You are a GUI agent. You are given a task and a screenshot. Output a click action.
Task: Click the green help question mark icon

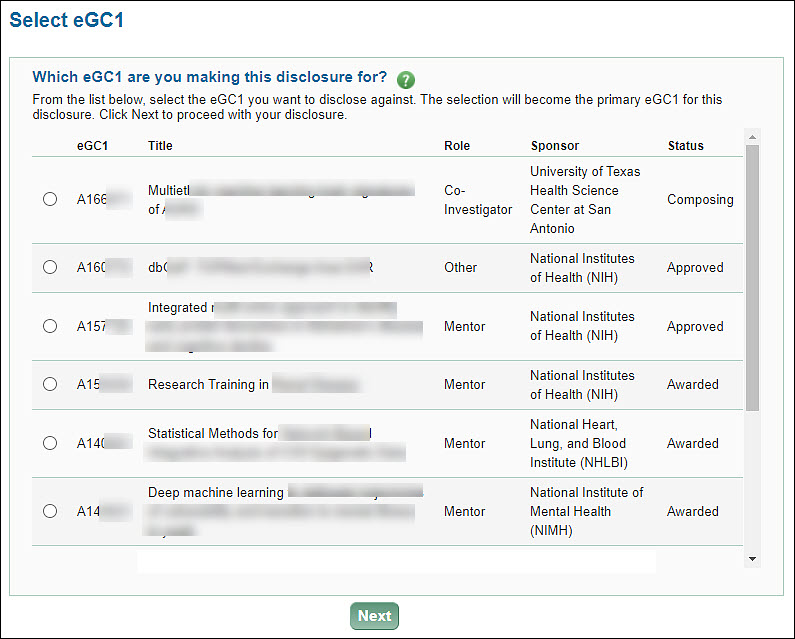405,80
